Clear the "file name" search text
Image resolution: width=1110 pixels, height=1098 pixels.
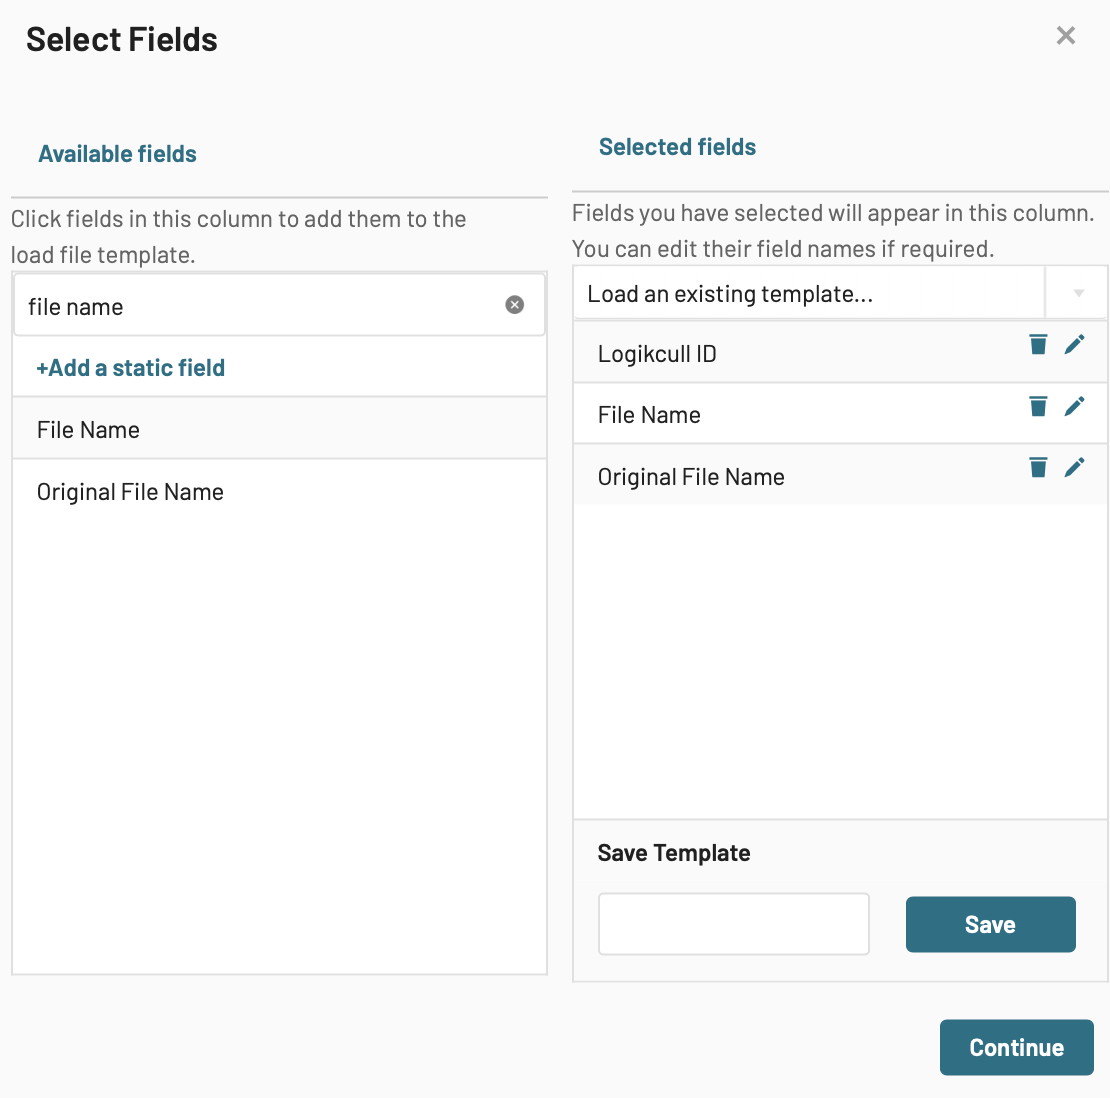tap(515, 305)
